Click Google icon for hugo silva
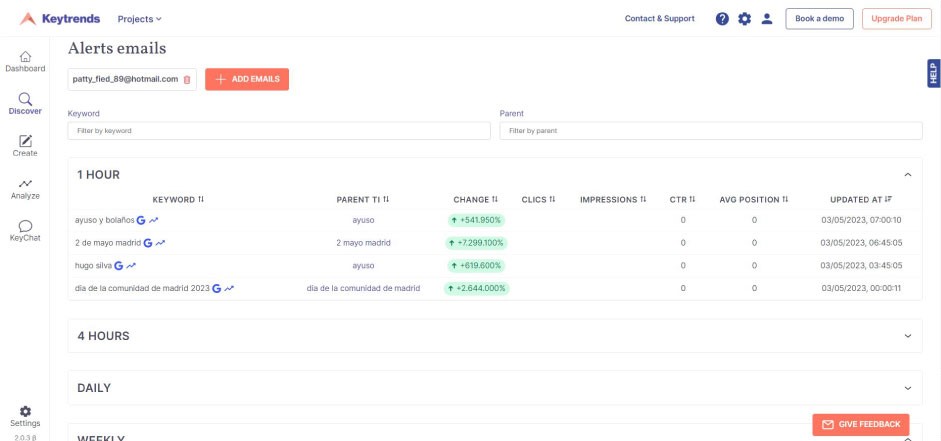Screen dimensions: 941x441 click(119, 265)
